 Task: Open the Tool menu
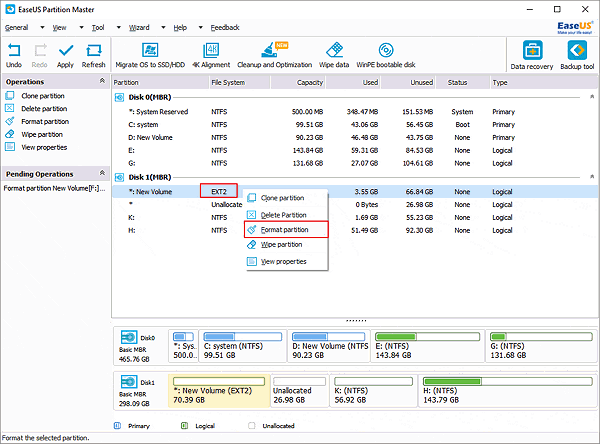click(98, 28)
